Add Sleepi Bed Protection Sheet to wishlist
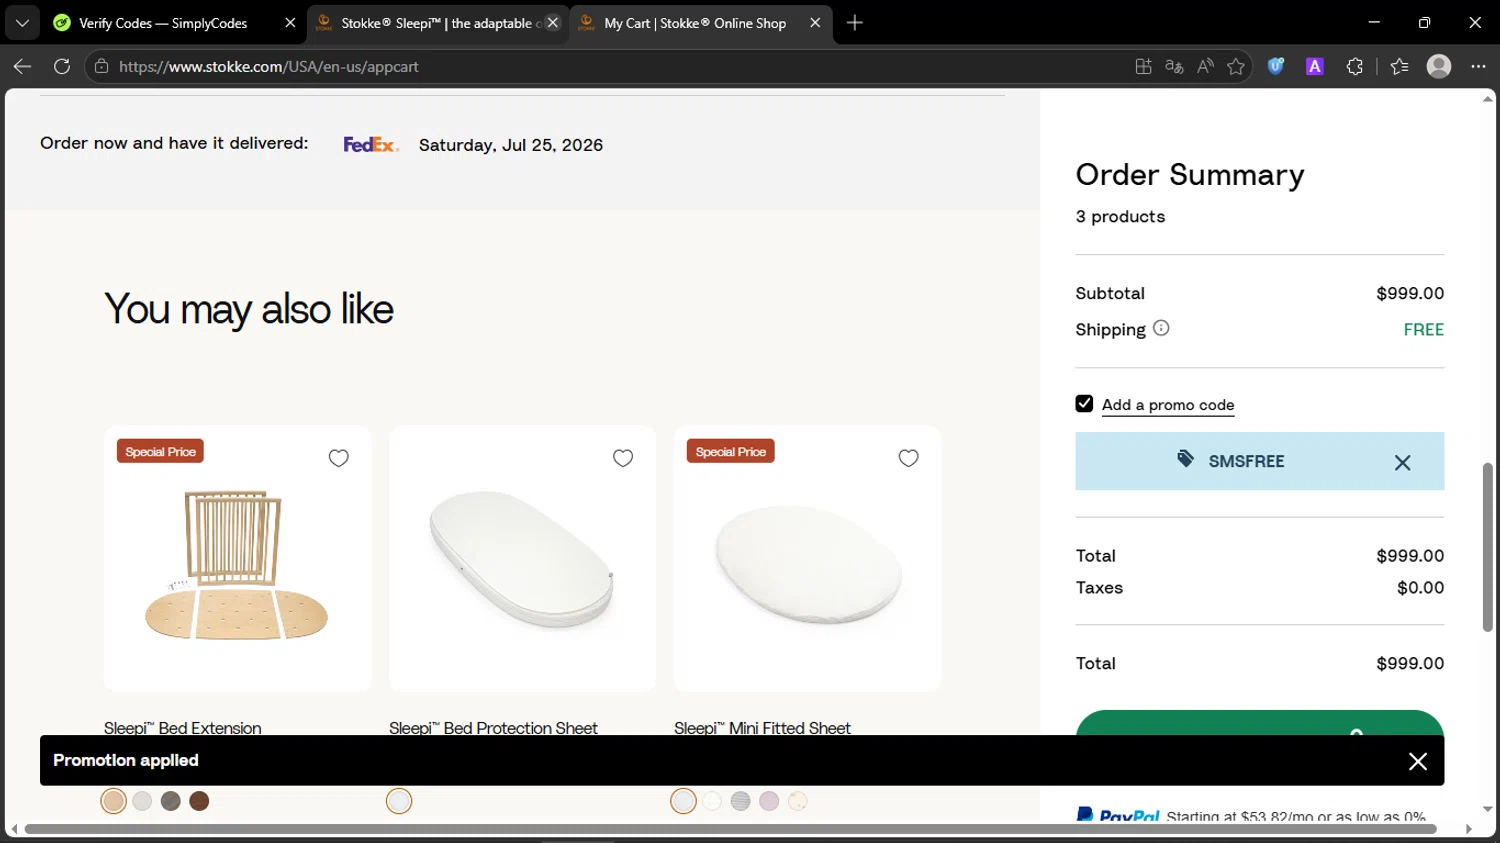 623,458
